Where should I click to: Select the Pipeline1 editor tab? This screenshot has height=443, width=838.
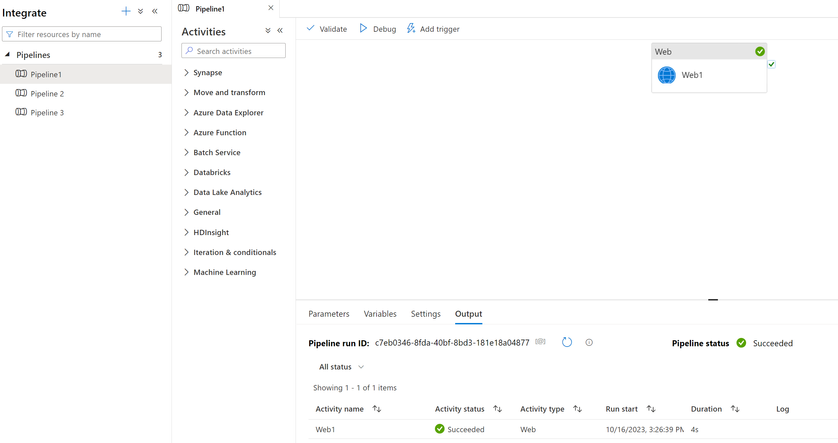click(210, 9)
